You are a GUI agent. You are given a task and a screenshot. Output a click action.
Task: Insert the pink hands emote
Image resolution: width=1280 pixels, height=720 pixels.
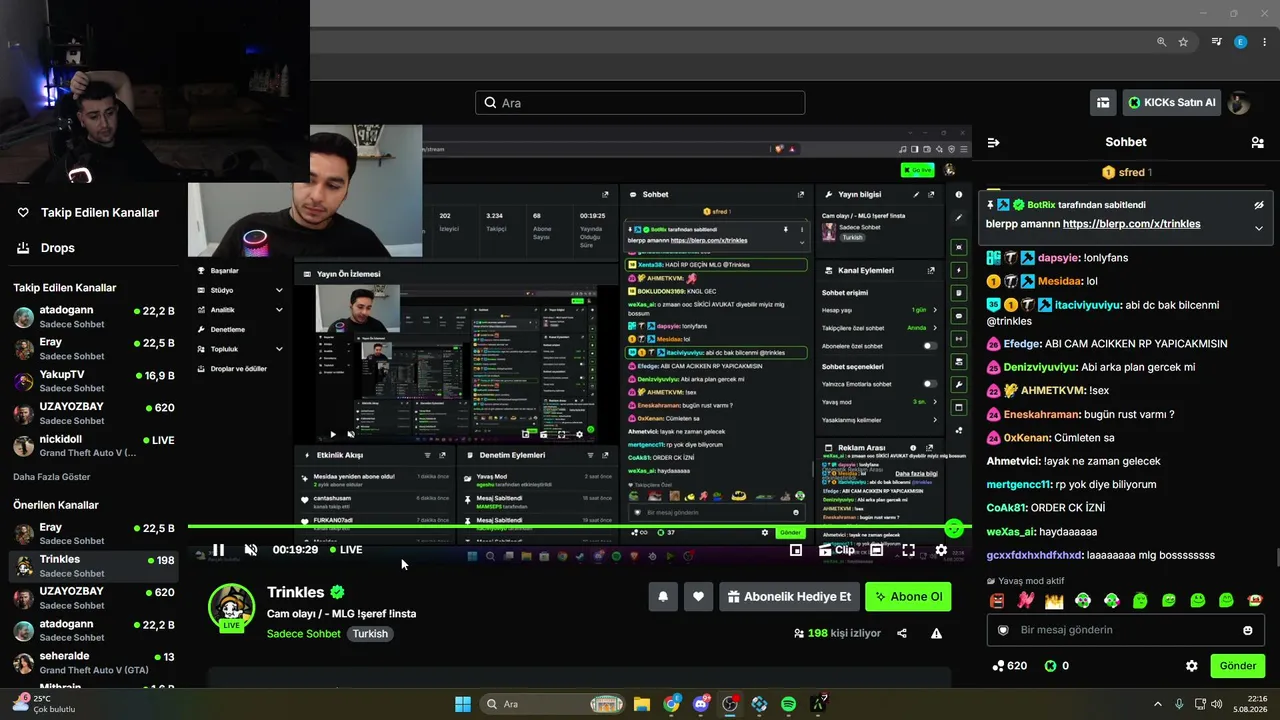pyautogui.click(x=1025, y=600)
